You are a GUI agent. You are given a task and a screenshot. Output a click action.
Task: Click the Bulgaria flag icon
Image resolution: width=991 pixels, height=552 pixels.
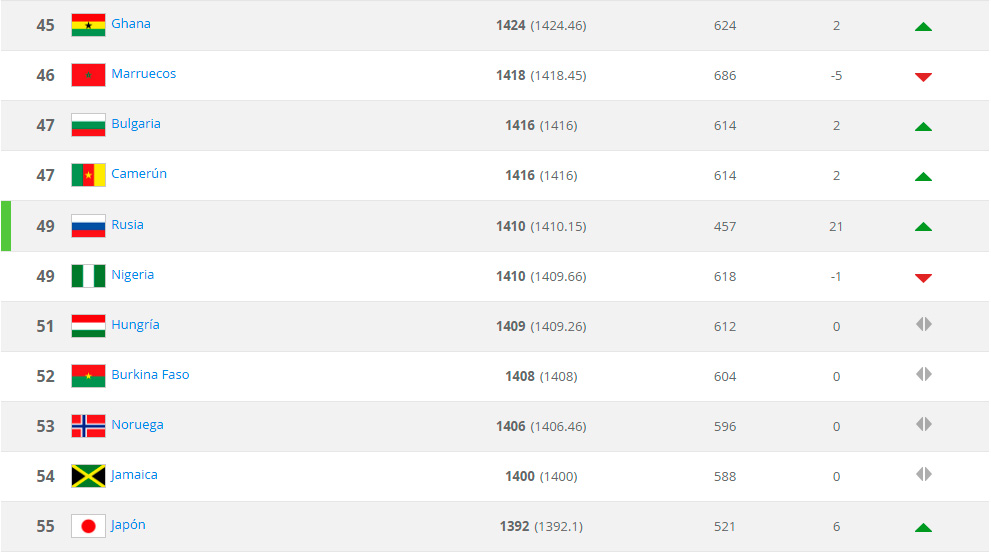[88, 125]
